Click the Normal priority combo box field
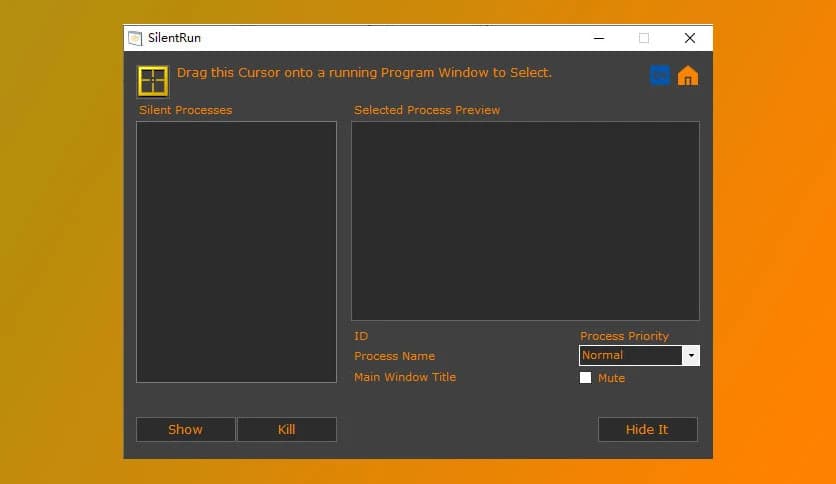The width and height of the screenshot is (836, 484). [630, 355]
